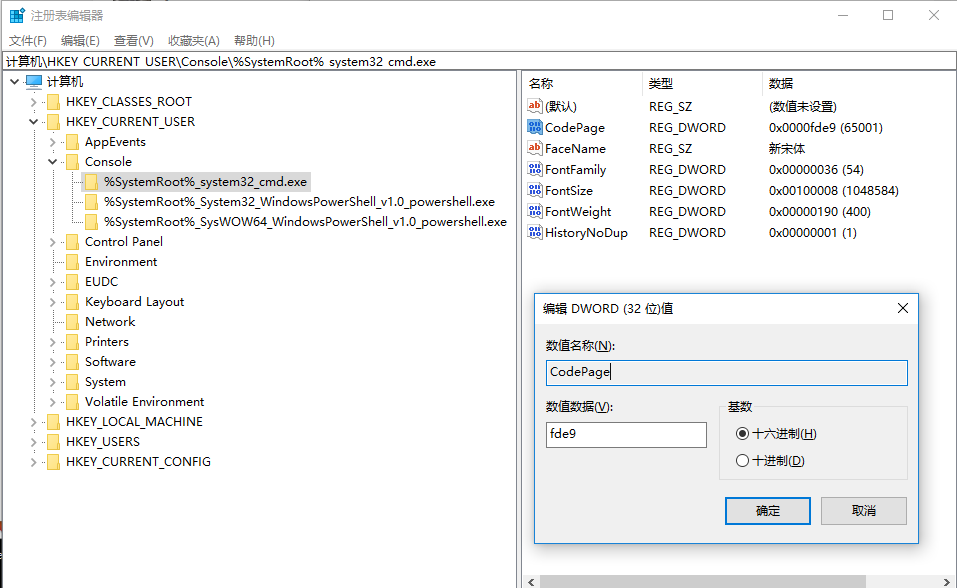Open the 帮助(H) menu
The height and width of the screenshot is (588, 957).
tap(254, 41)
